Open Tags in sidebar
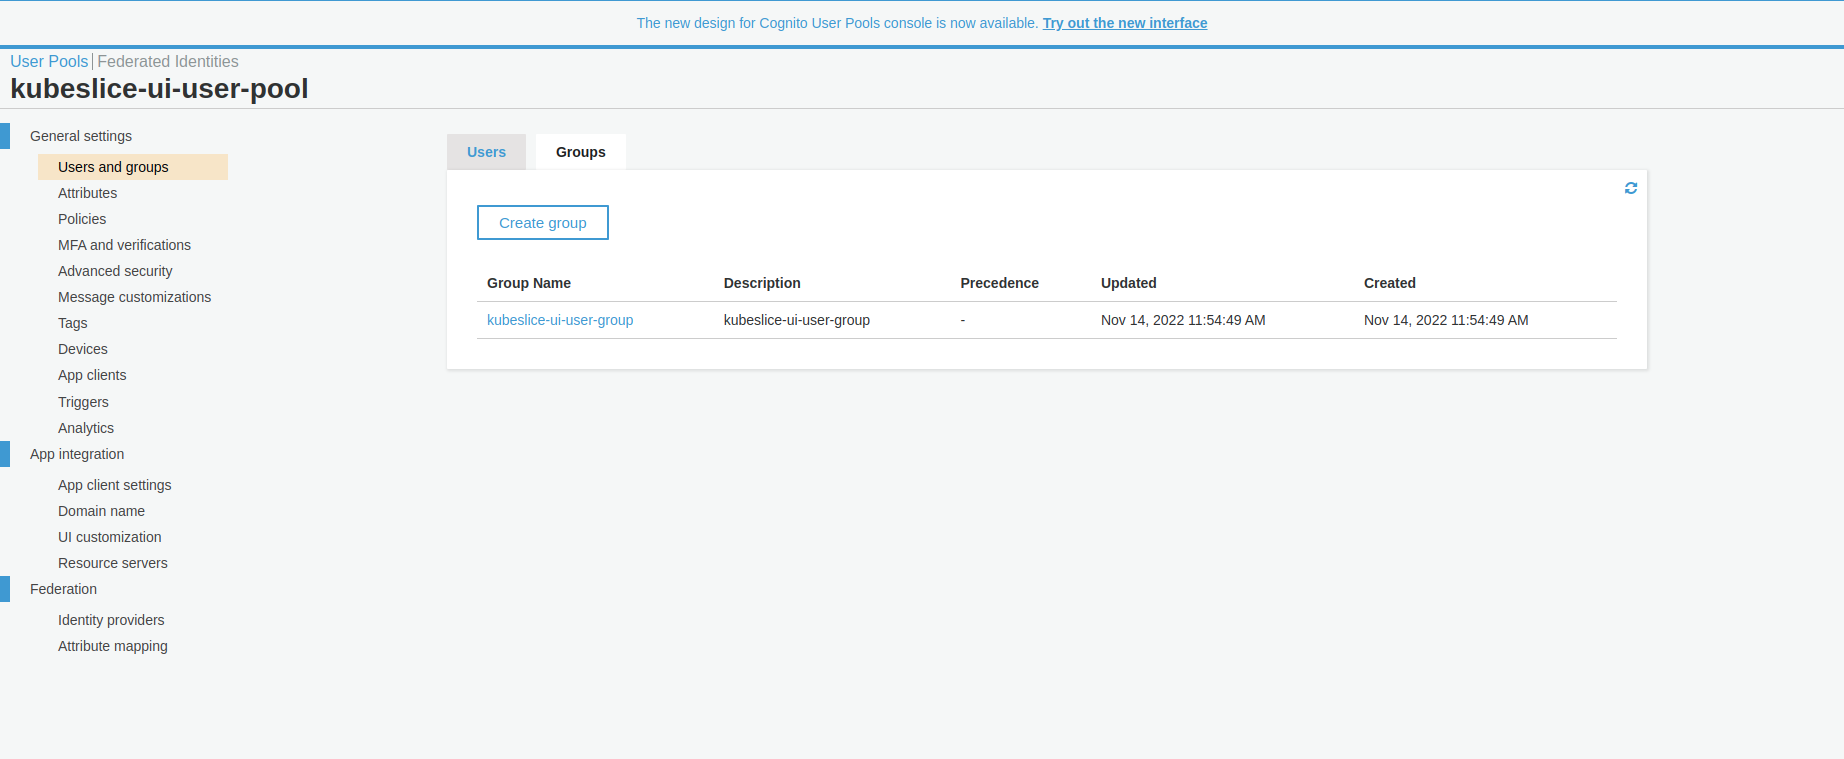This screenshot has height=759, width=1844. click(73, 323)
